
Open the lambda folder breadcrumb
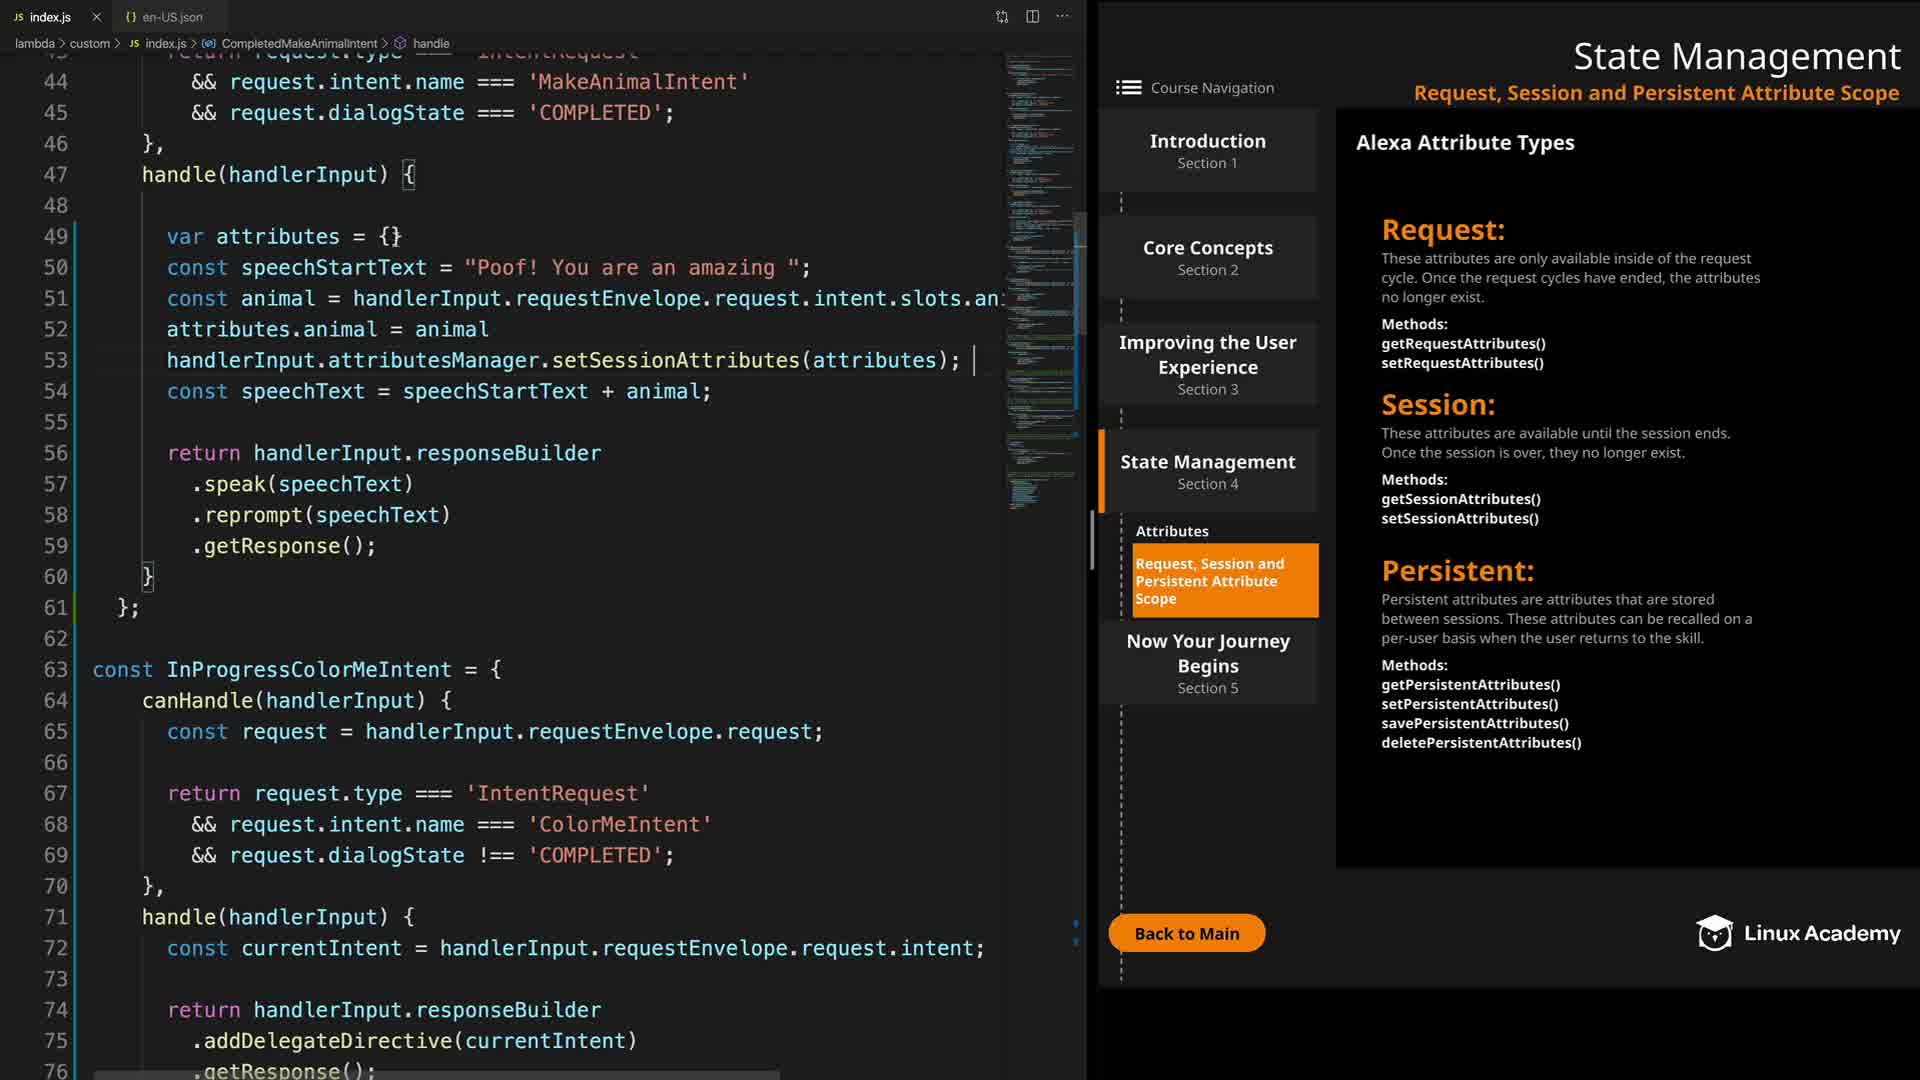point(34,43)
